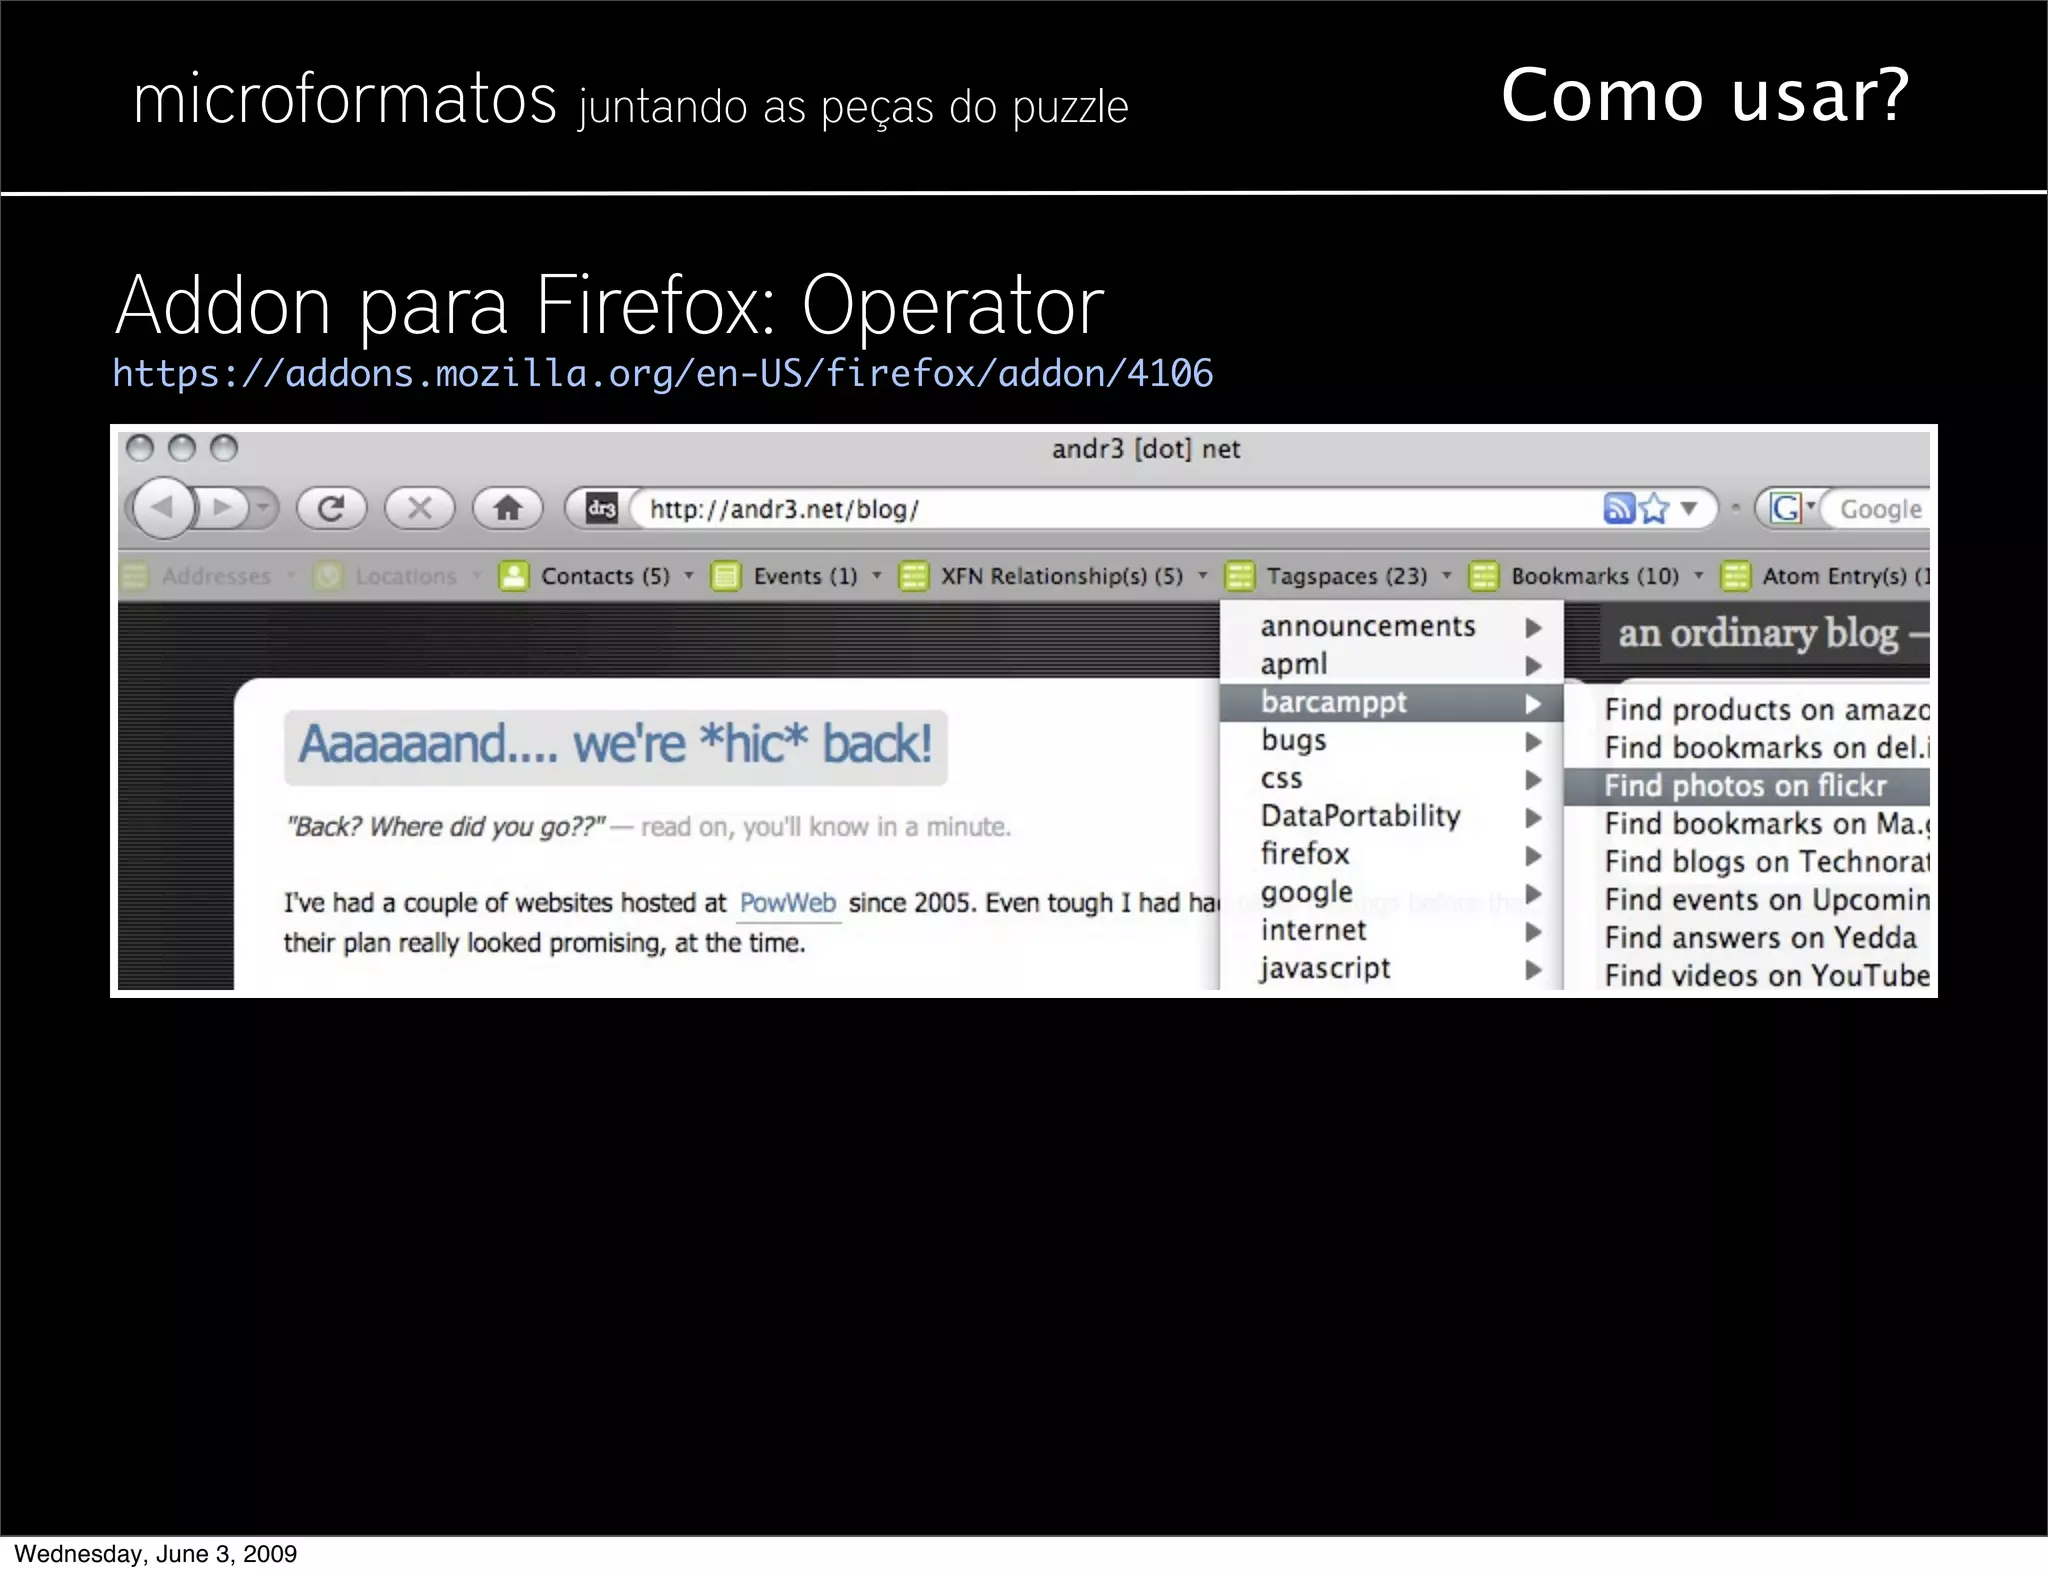The image size is (2048, 1576).
Task: Select Find photos on flickr
Action: [x=1745, y=786]
